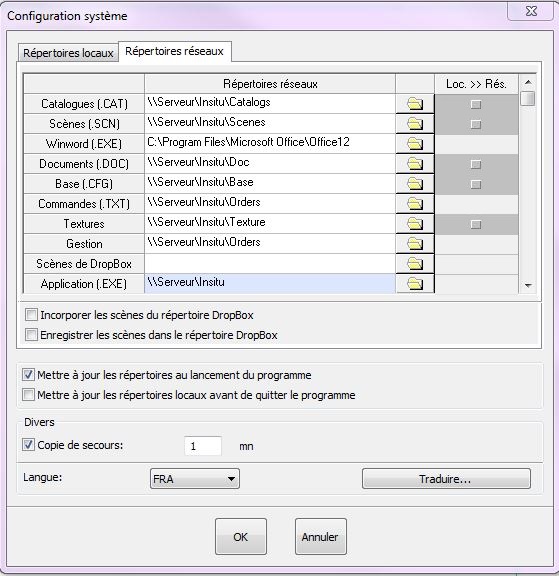Click folder icon on Winword (.EXE) row
Screen dimensions: 559x576
[x=415, y=144]
